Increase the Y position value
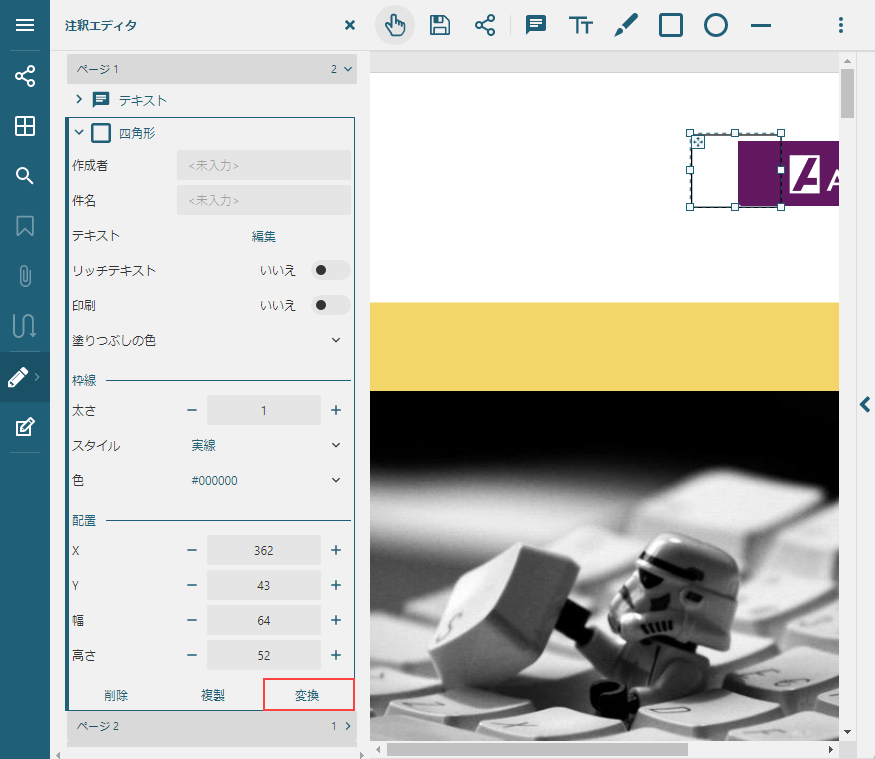The width and height of the screenshot is (875, 759). coord(336,585)
